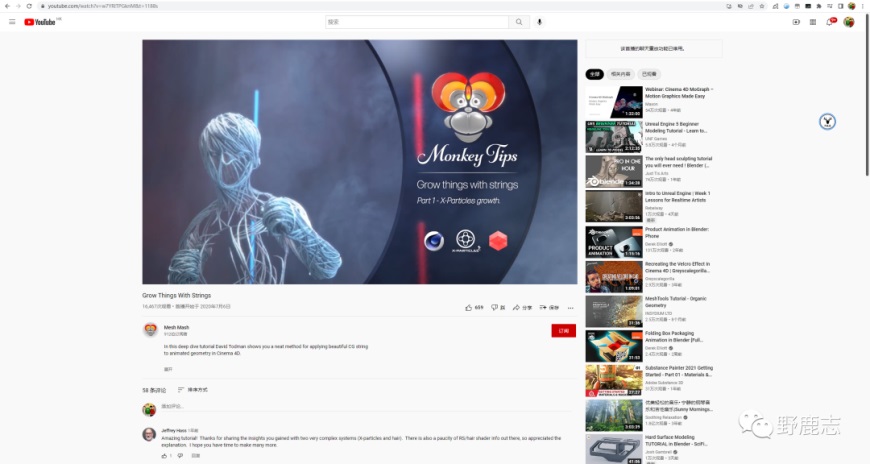Open the only head sculpting tutorial thumbnail
This screenshot has height=464, width=870.
click(x=614, y=171)
